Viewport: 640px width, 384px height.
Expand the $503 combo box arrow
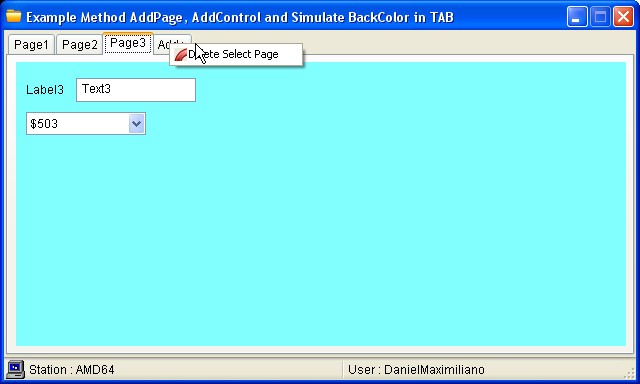[x=136, y=124]
